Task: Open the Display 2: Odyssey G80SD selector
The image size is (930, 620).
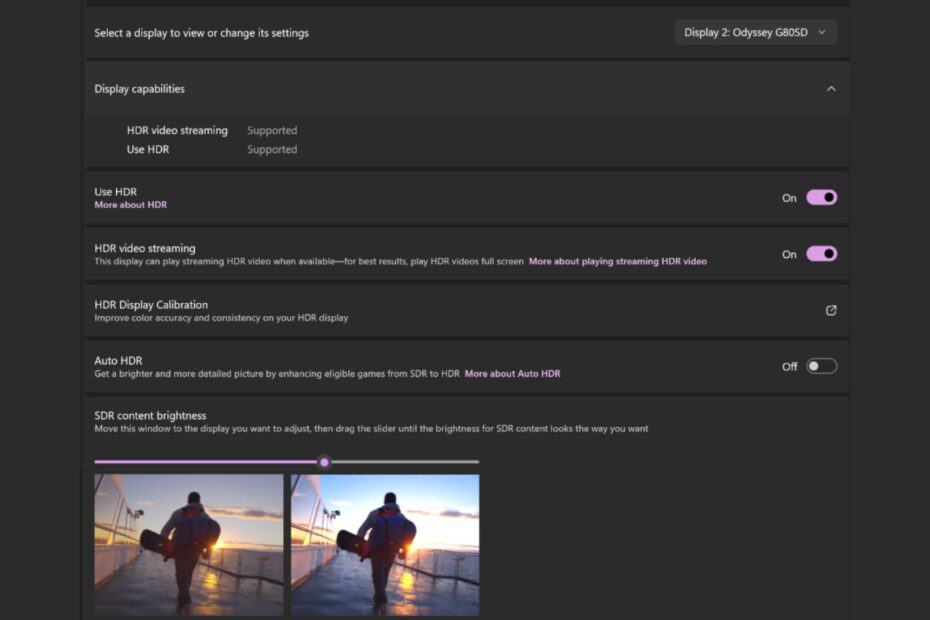Action: (755, 31)
